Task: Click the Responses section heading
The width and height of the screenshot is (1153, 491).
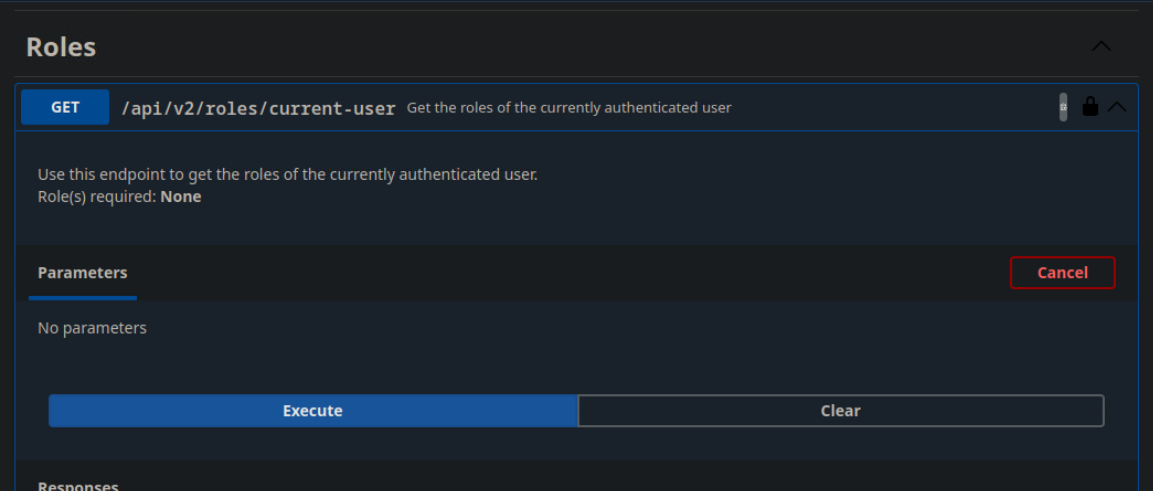Action: 78,486
